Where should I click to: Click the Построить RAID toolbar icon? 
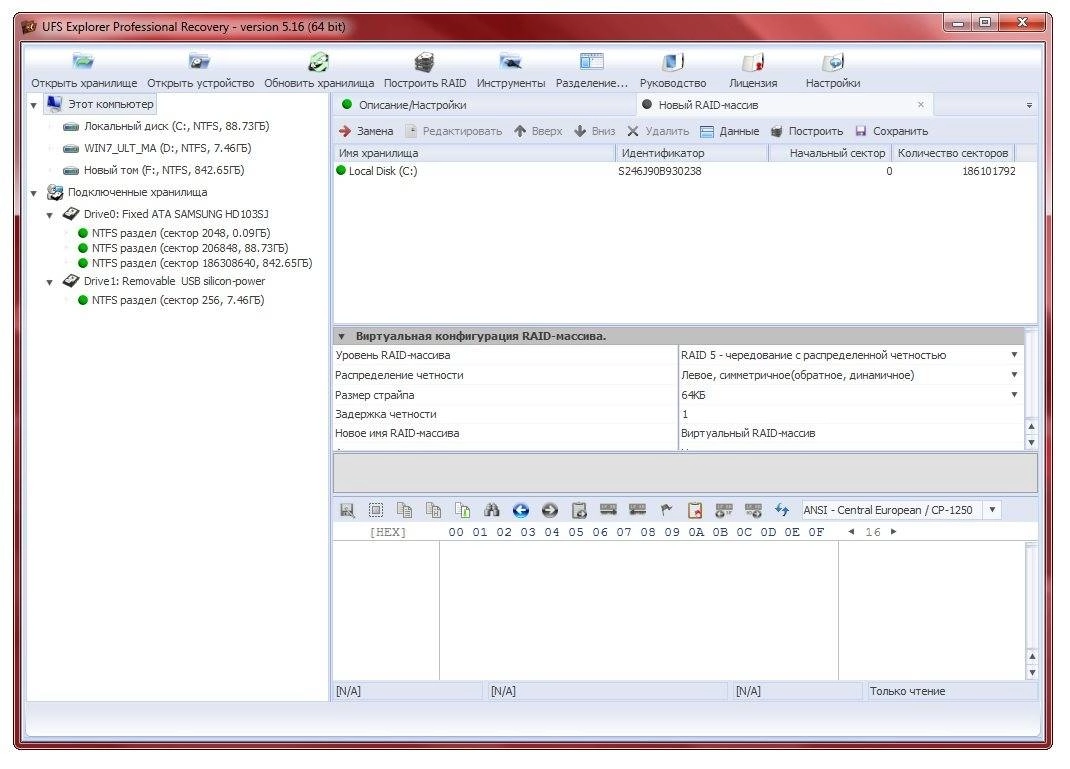click(424, 62)
